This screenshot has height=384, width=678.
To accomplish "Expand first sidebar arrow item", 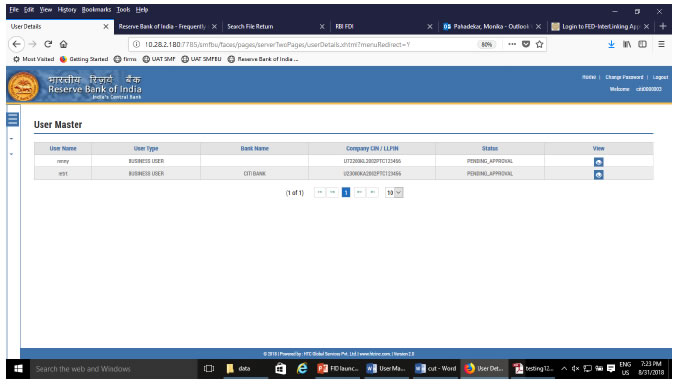I will point(12,139).
